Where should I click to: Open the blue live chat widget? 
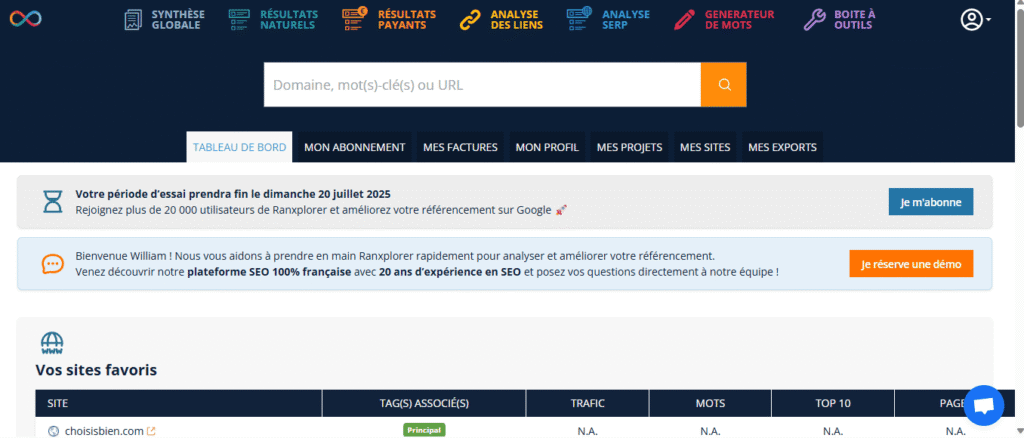click(984, 405)
